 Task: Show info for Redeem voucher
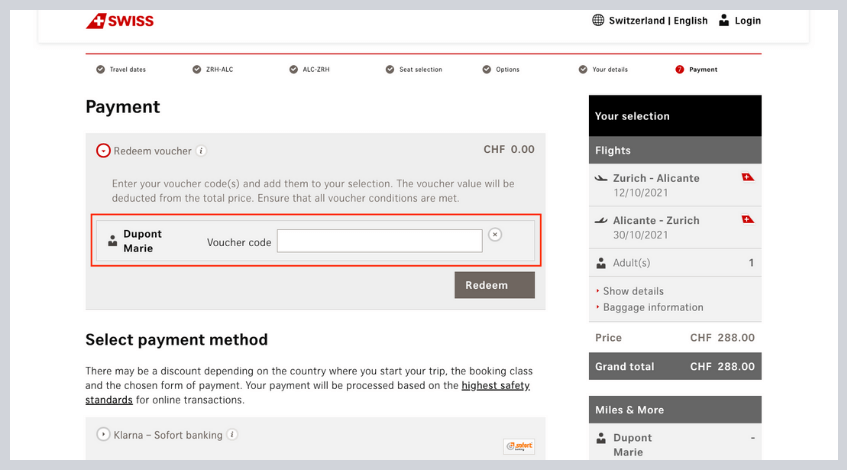pyautogui.click(x=201, y=151)
